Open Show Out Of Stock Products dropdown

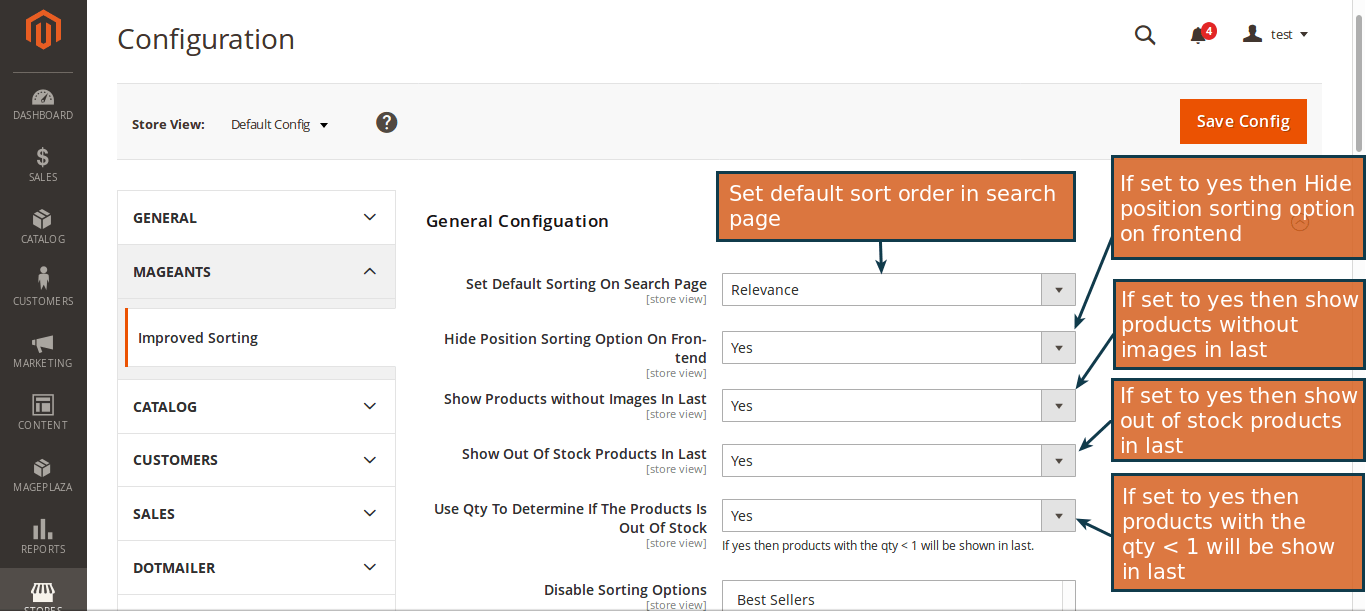coord(1057,460)
